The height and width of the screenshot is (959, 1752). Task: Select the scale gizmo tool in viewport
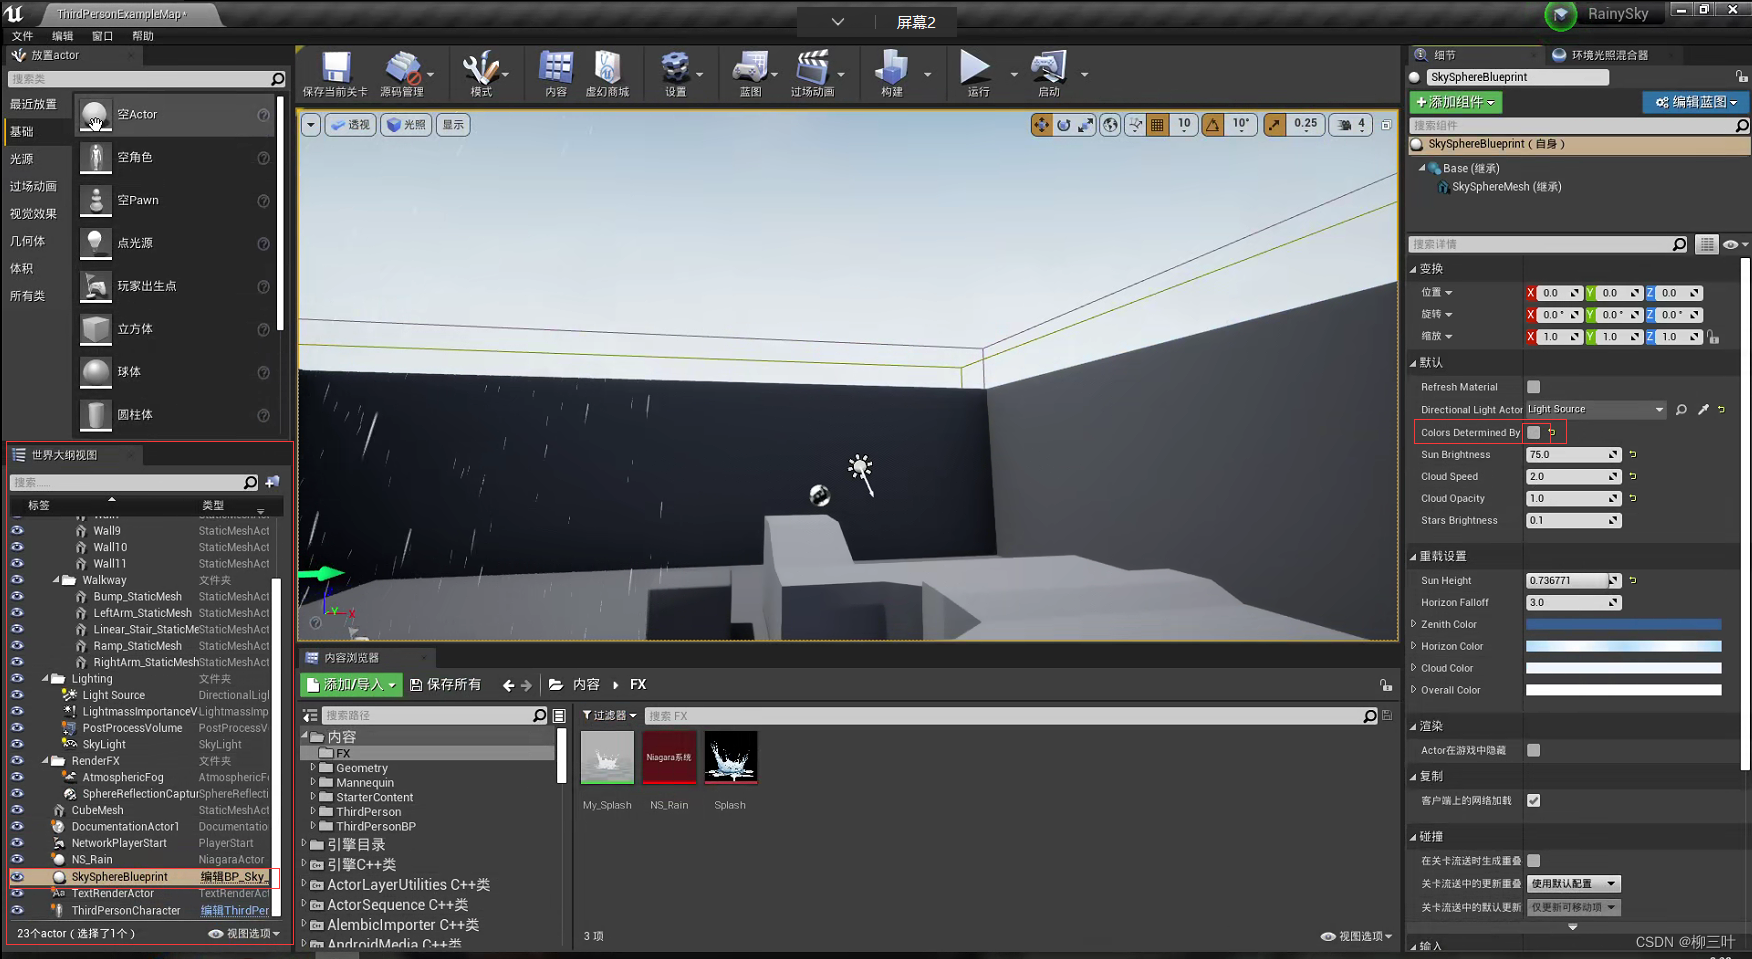(1086, 125)
